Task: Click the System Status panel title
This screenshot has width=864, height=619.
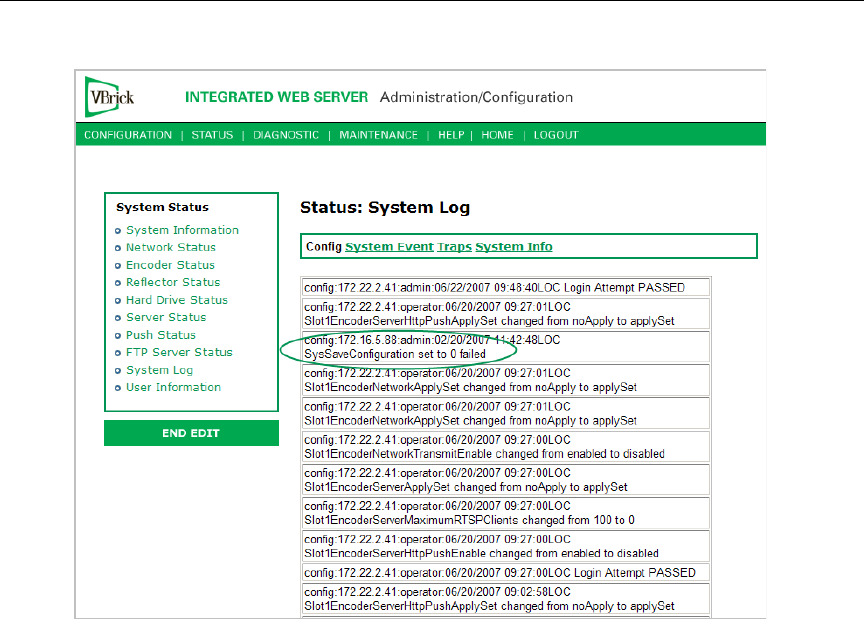Action: (163, 207)
